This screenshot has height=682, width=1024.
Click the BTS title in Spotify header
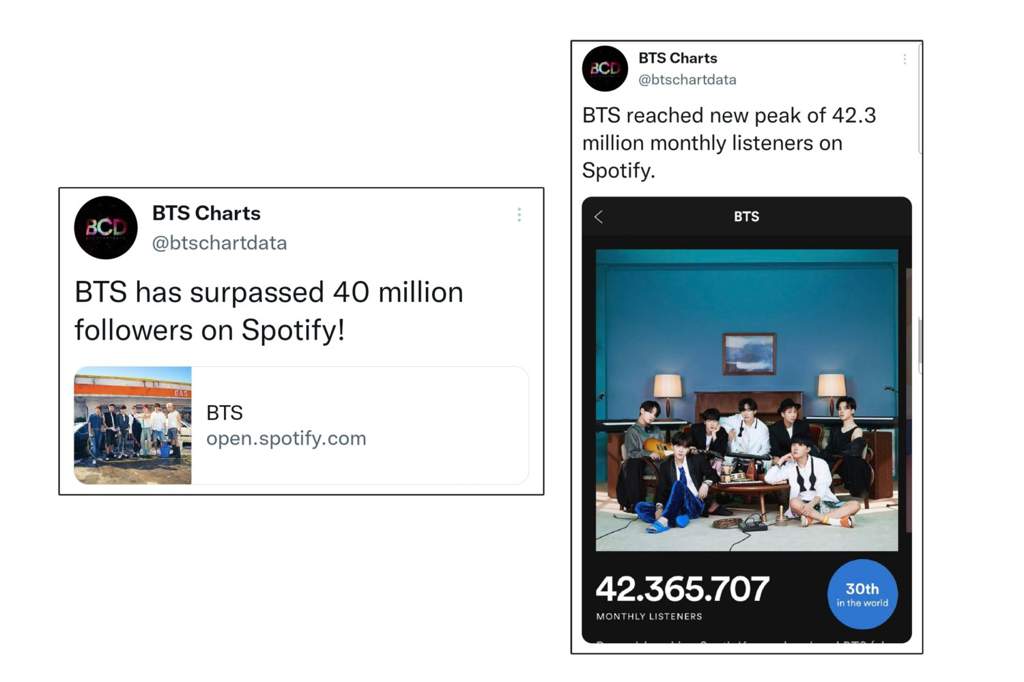tap(746, 217)
